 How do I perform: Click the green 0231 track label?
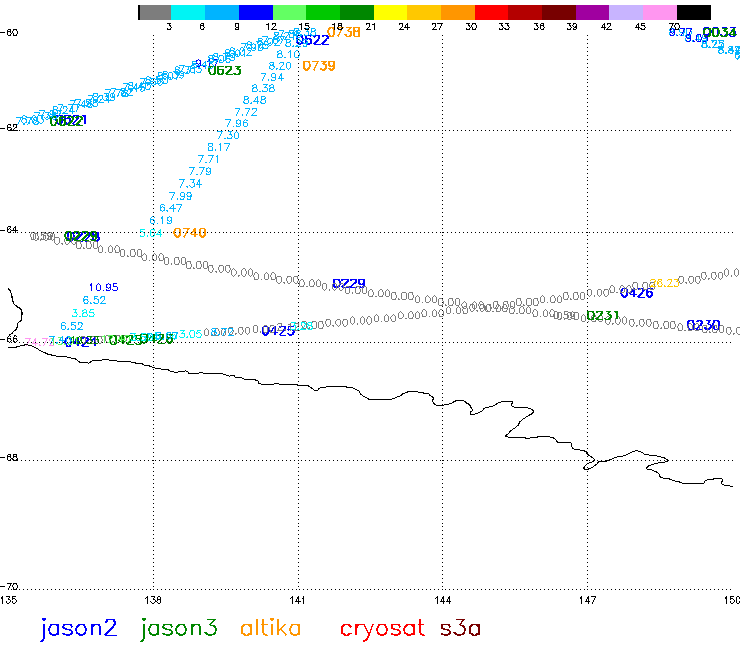click(x=602, y=316)
